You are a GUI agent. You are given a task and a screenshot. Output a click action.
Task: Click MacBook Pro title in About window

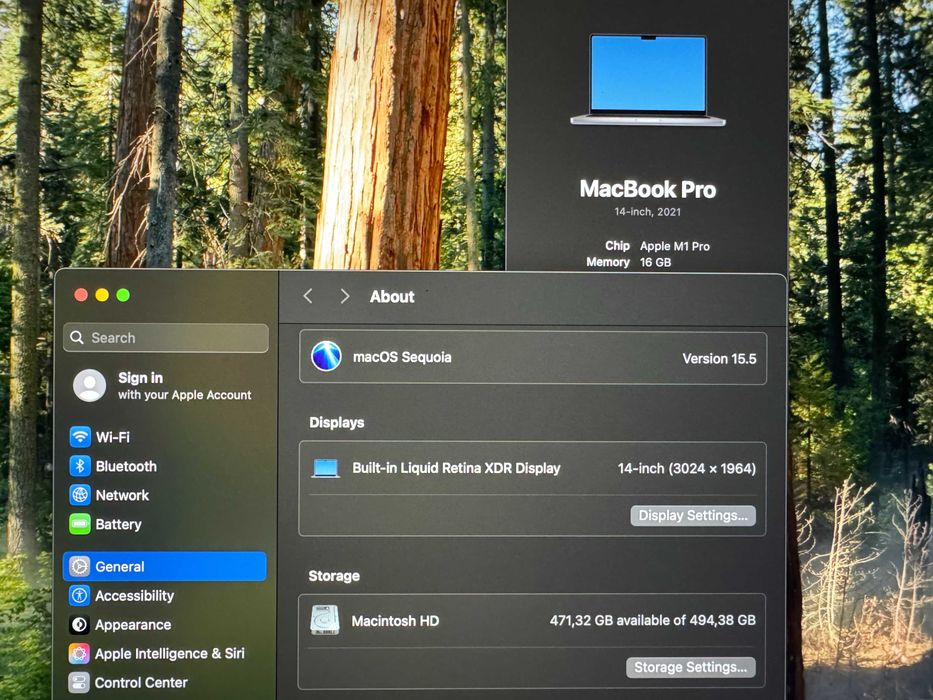(x=648, y=189)
